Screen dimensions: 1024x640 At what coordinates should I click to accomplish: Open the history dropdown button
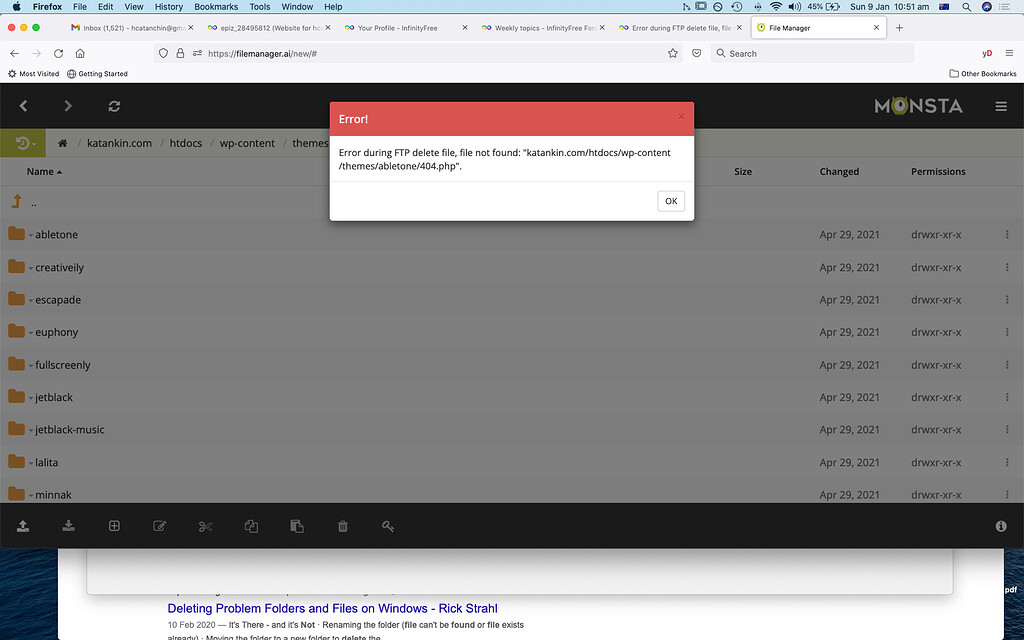click(x=23, y=144)
